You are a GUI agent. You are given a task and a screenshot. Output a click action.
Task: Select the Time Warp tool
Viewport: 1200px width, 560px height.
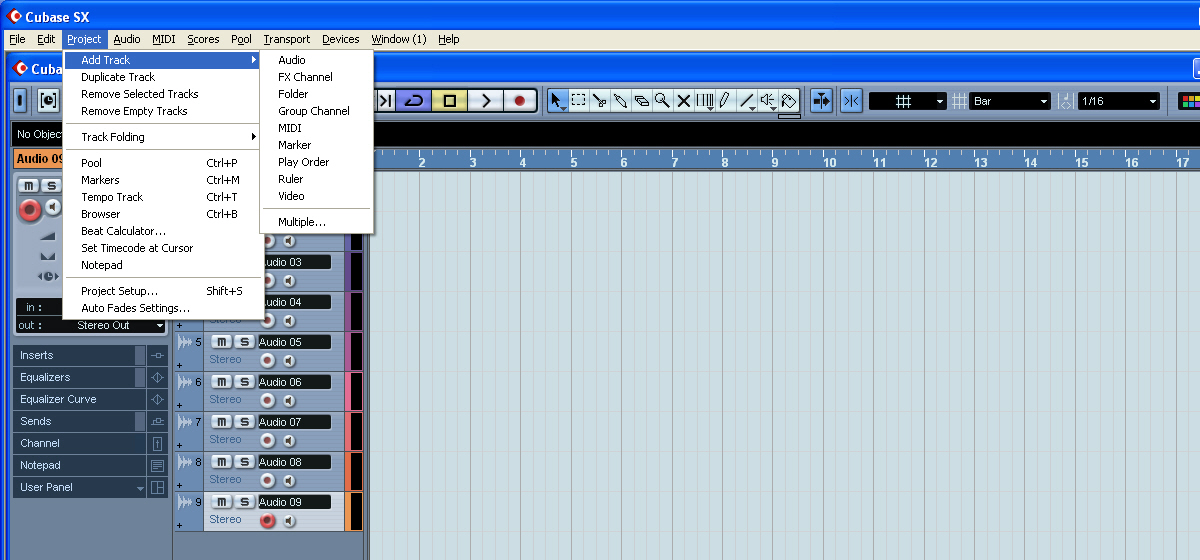tap(705, 101)
